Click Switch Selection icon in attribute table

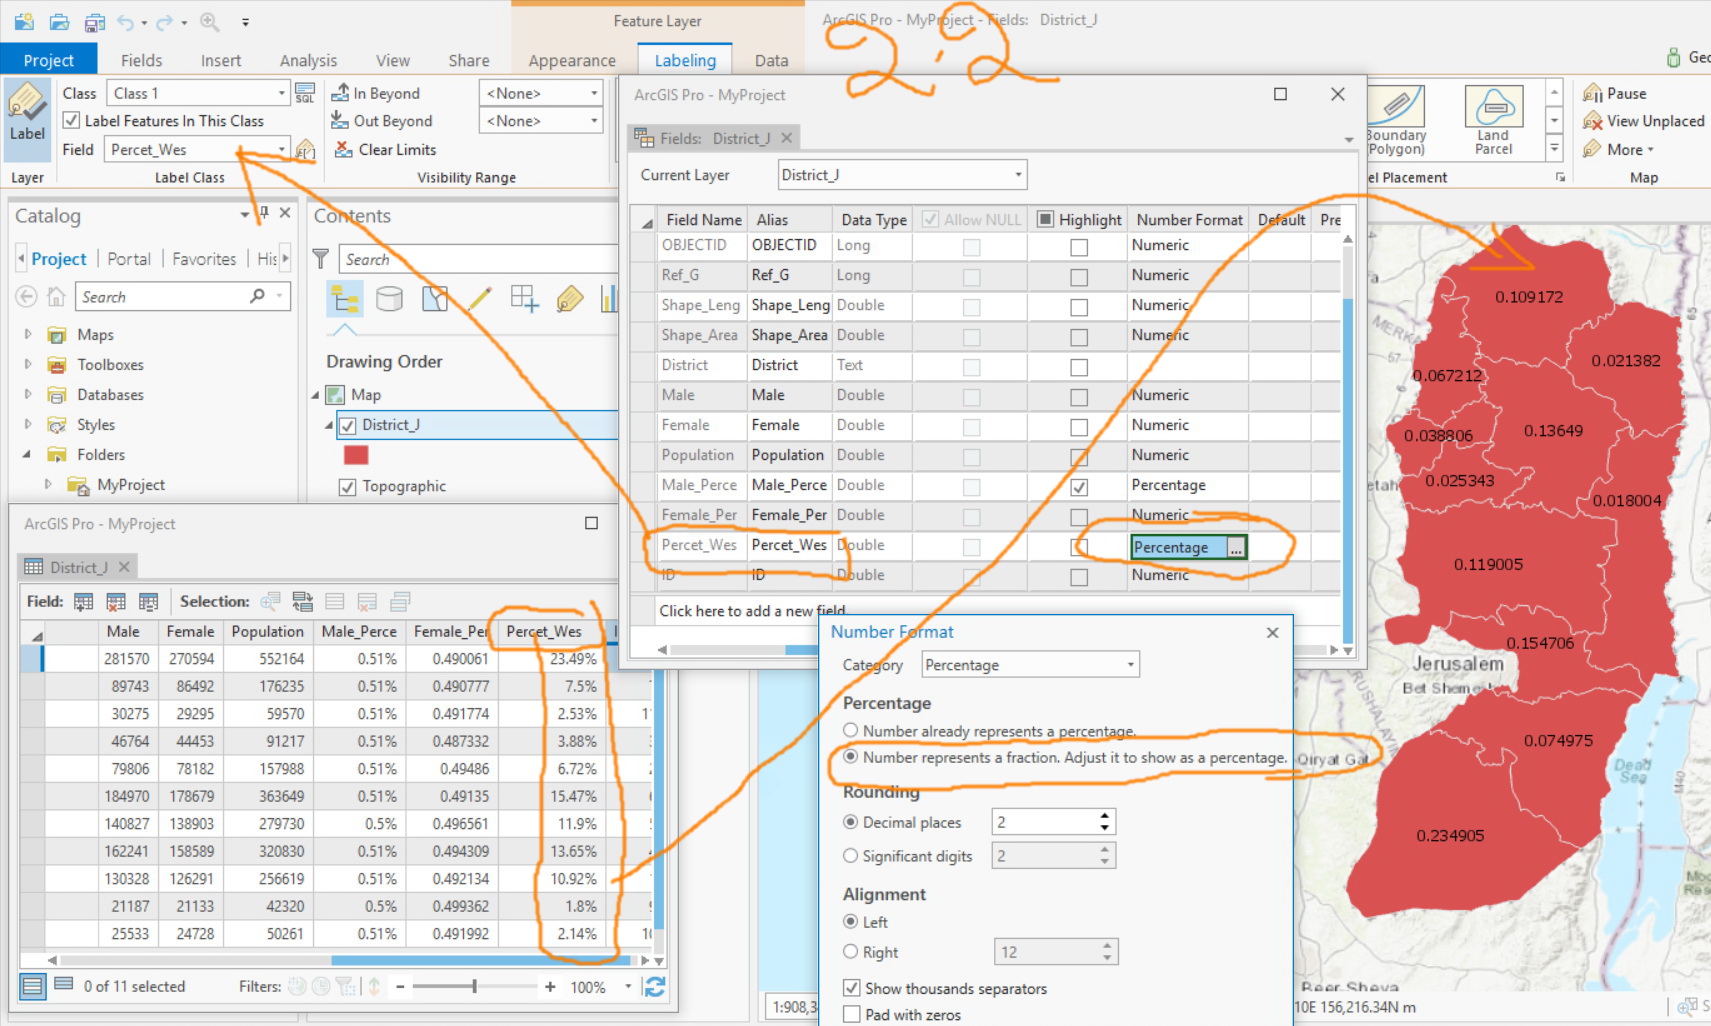pyautogui.click(x=303, y=601)
